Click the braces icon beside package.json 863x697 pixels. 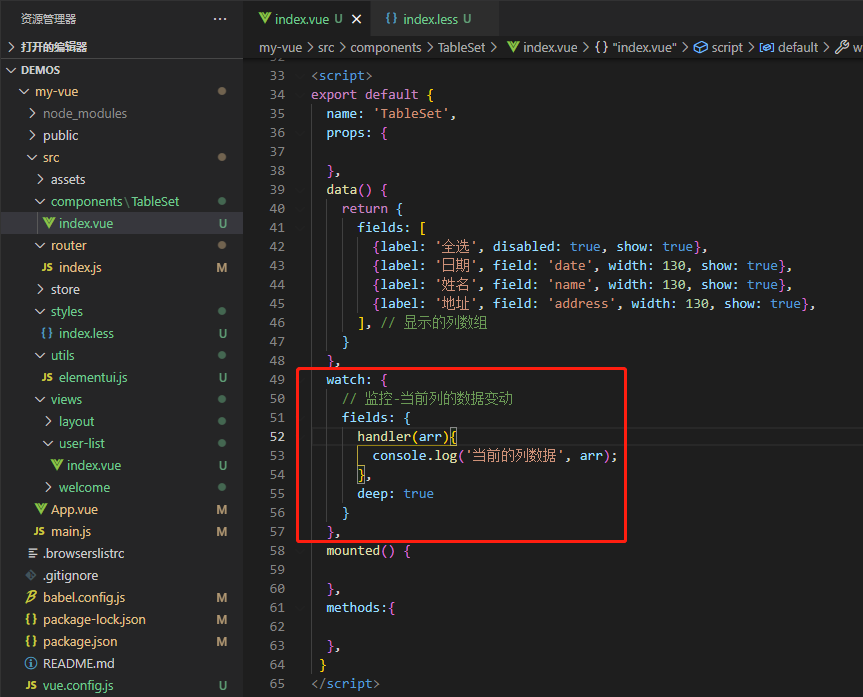click(31, 641)
